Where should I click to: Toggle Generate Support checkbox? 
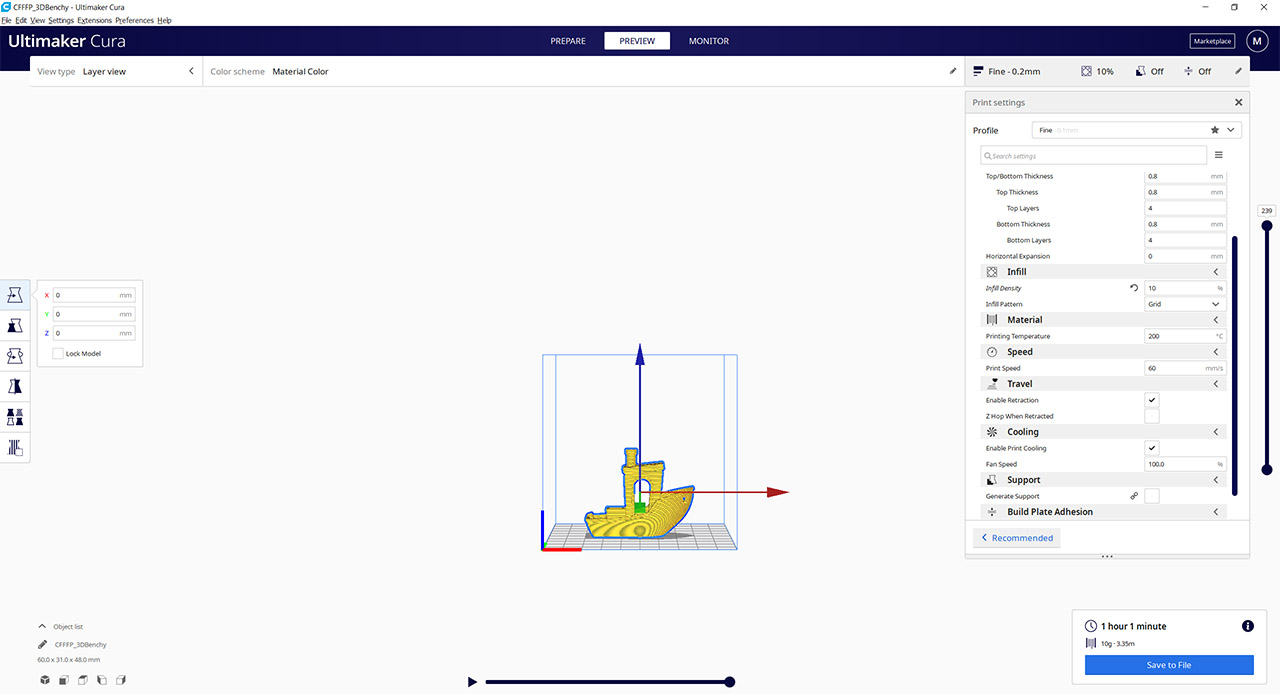pyautogui.click(x=1152, y=496)
